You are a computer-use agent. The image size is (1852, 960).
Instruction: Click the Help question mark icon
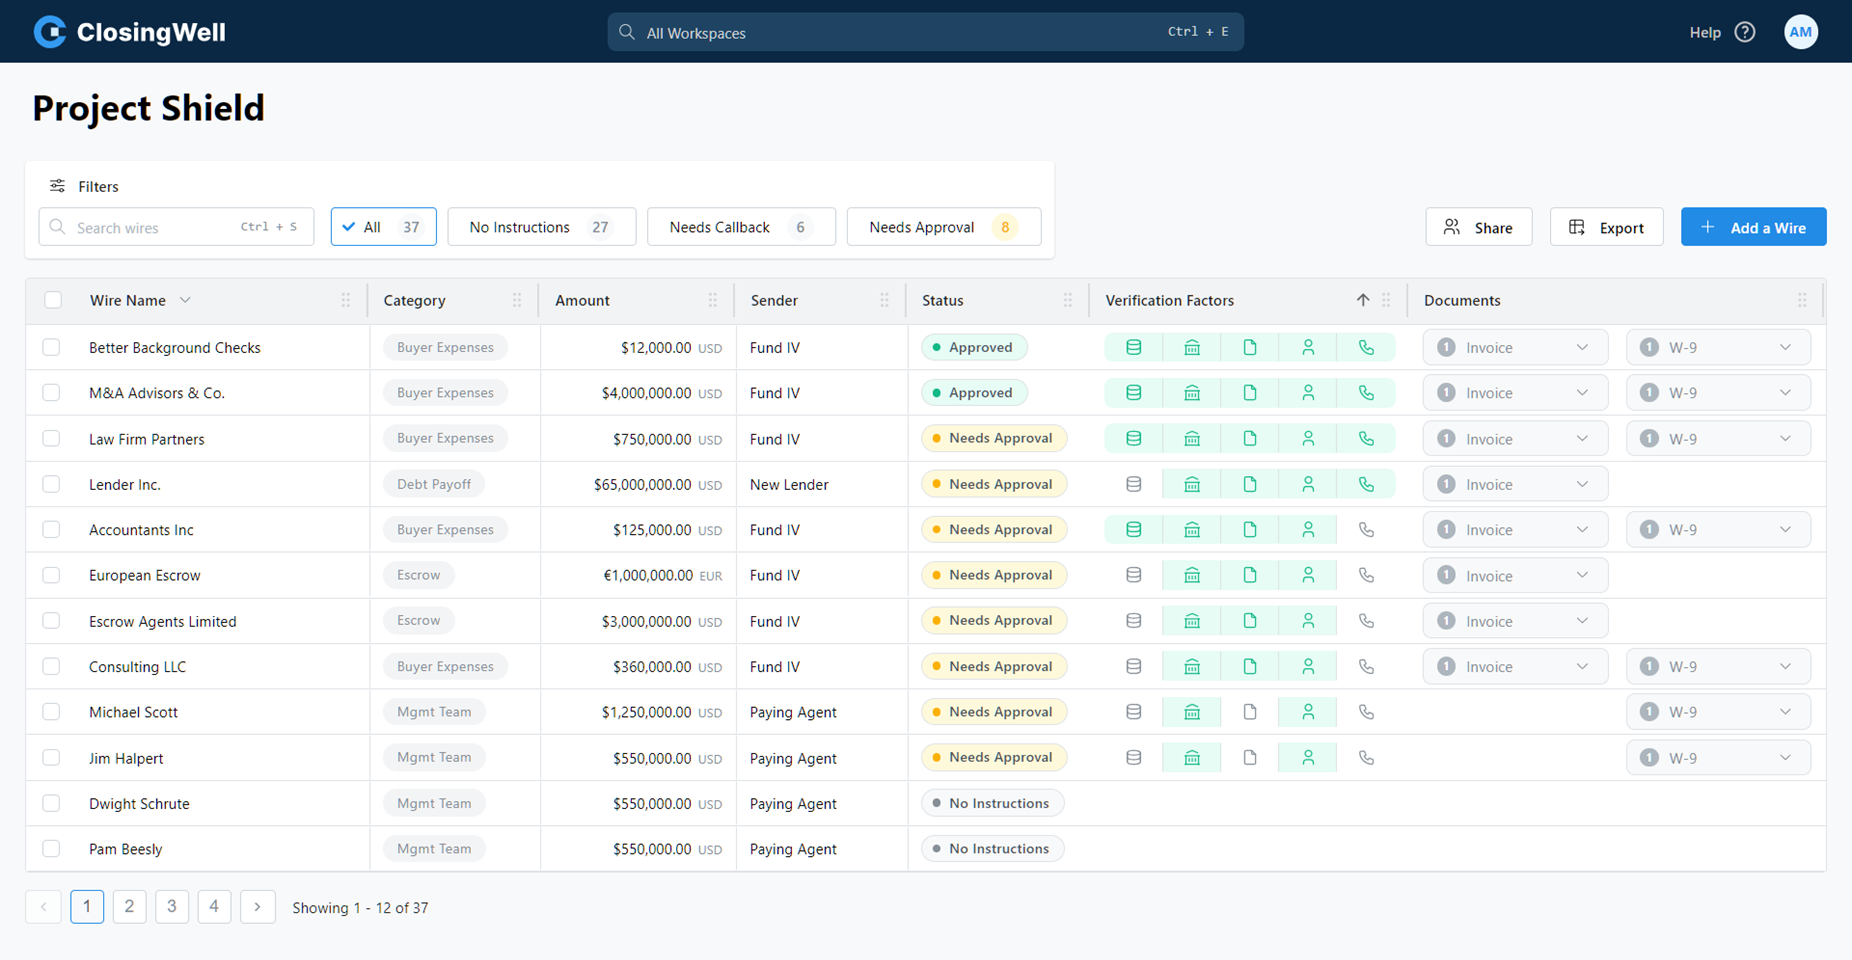pyautogui.click(x=1745, y=31)
